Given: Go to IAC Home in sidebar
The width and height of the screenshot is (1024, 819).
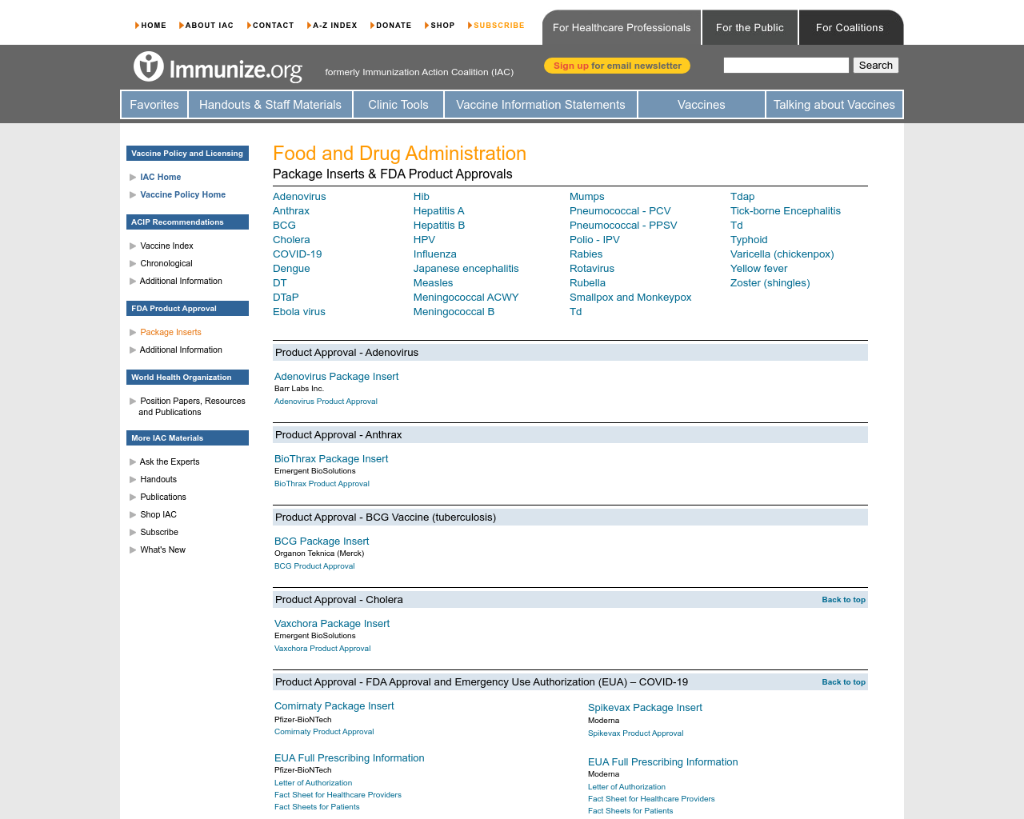Looking at the screenshot, I should [x=160, y=177].
